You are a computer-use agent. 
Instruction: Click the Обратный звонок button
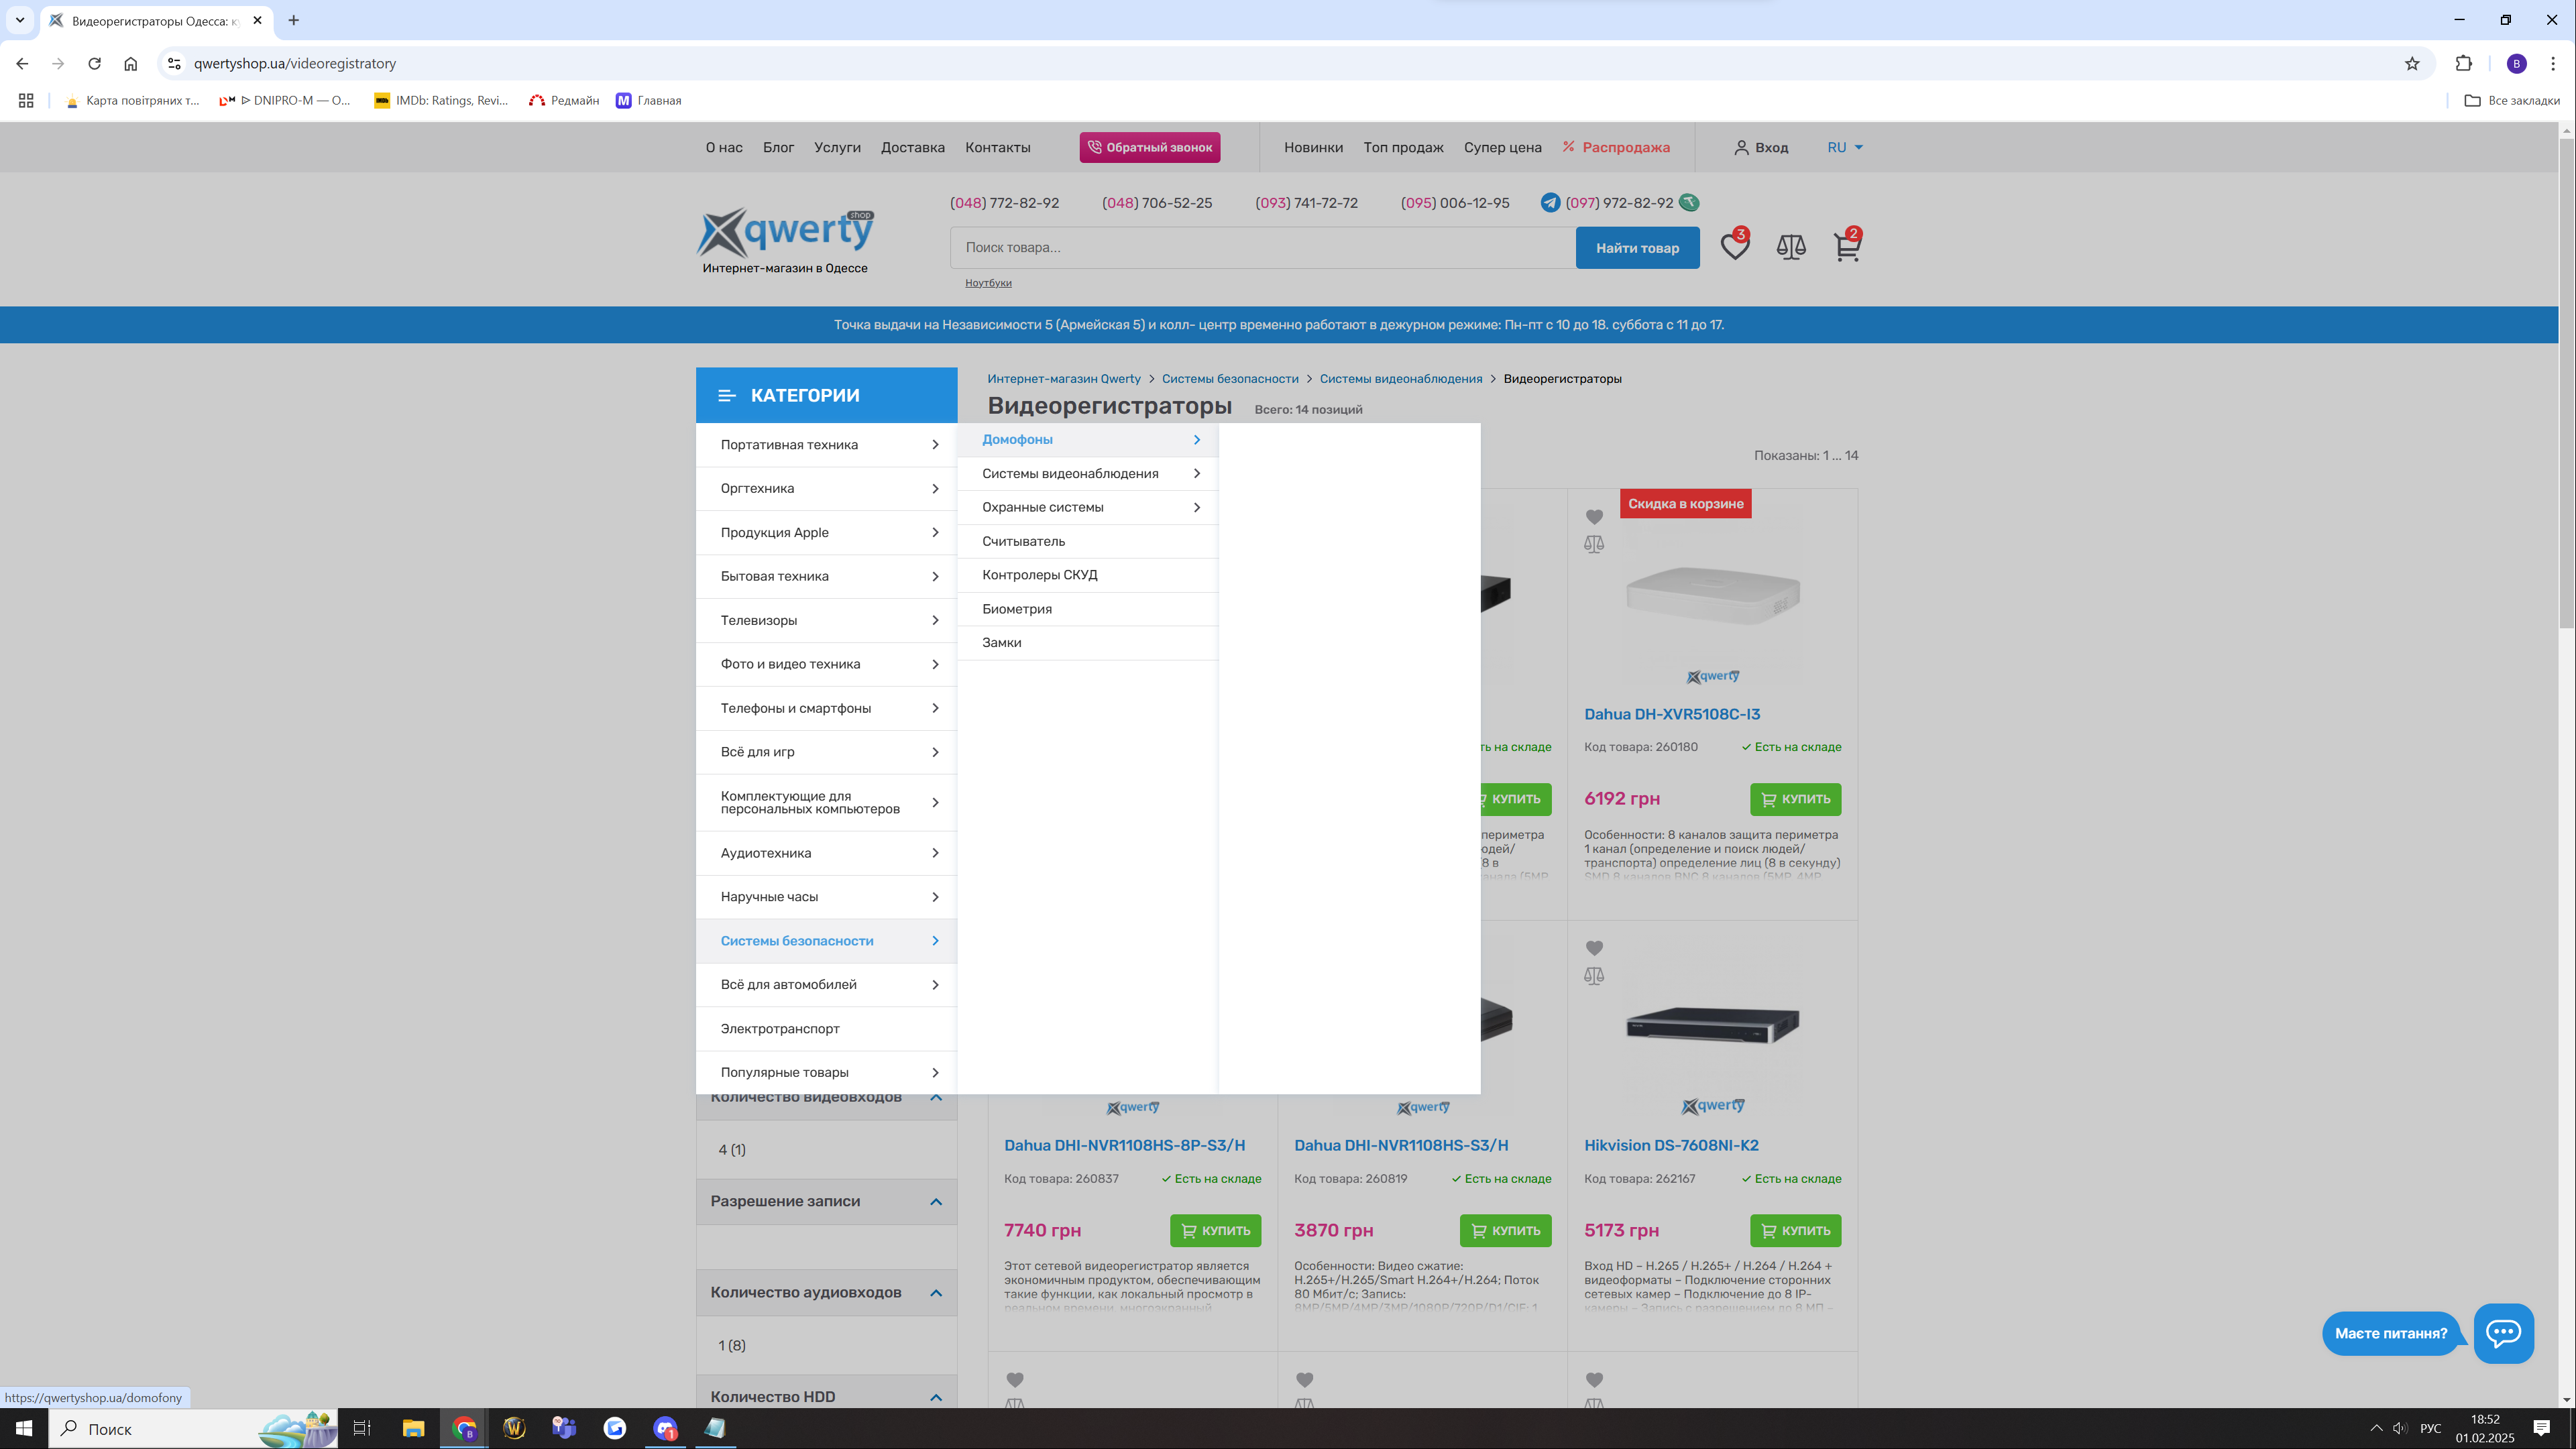(x=1149, y=147)
